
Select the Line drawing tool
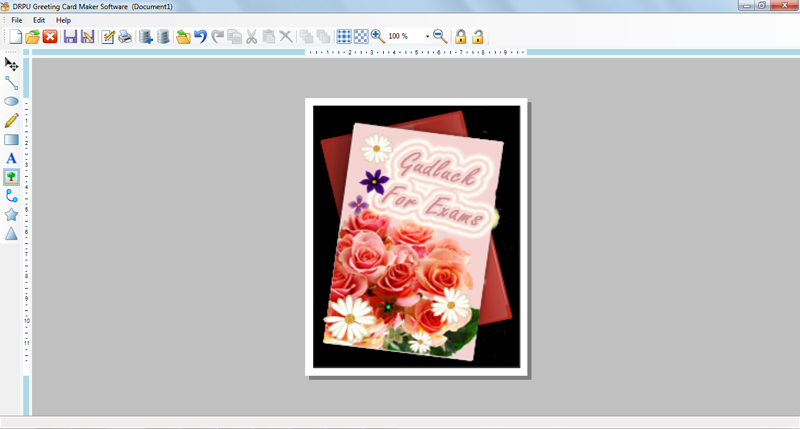[11, 83]
